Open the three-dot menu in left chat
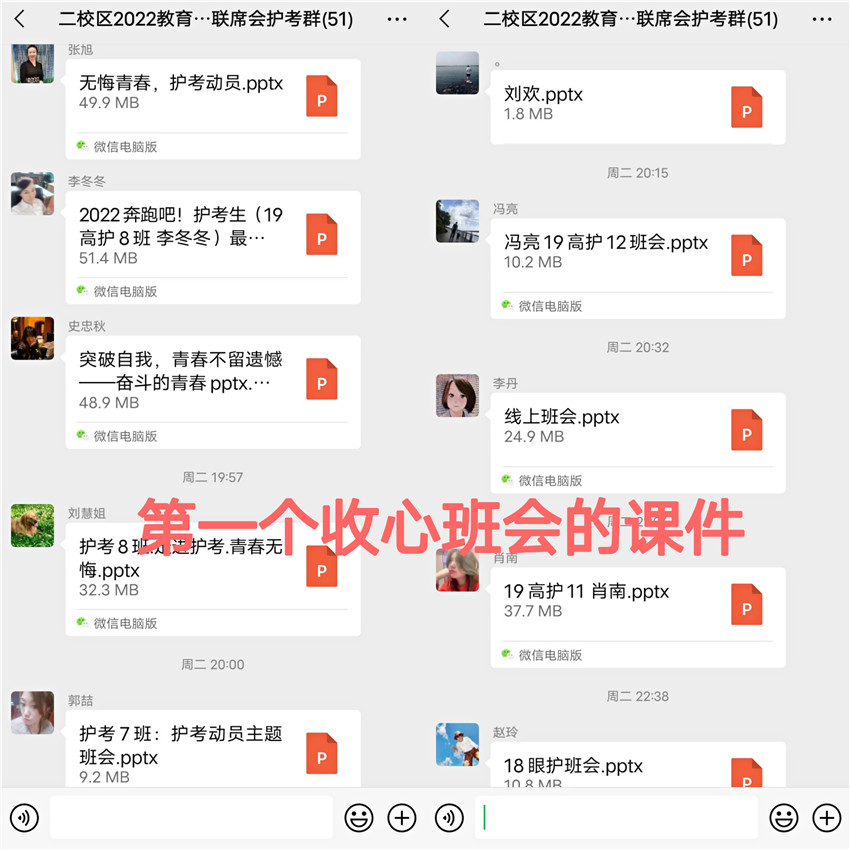The width and height of the screenshot is (850, 850). [397, 20]
